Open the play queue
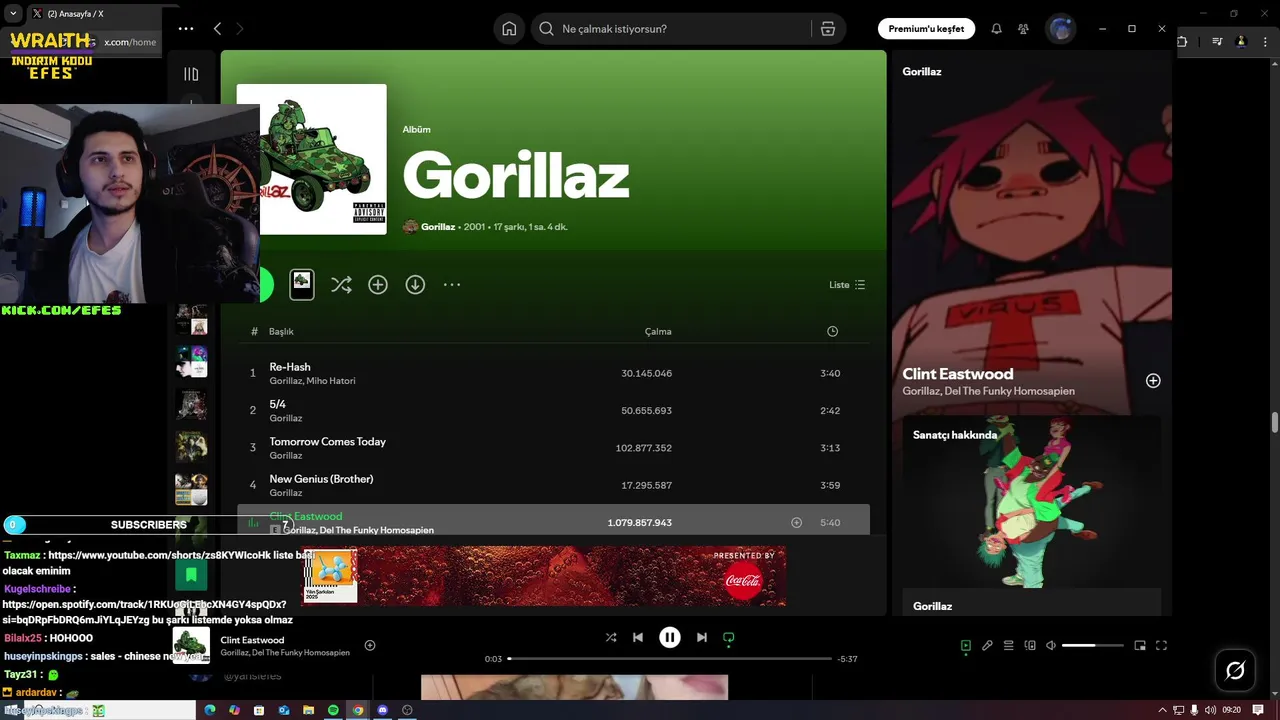Image resolution: width=1280 pixels, height=720 pixels. pos(1009,646)
